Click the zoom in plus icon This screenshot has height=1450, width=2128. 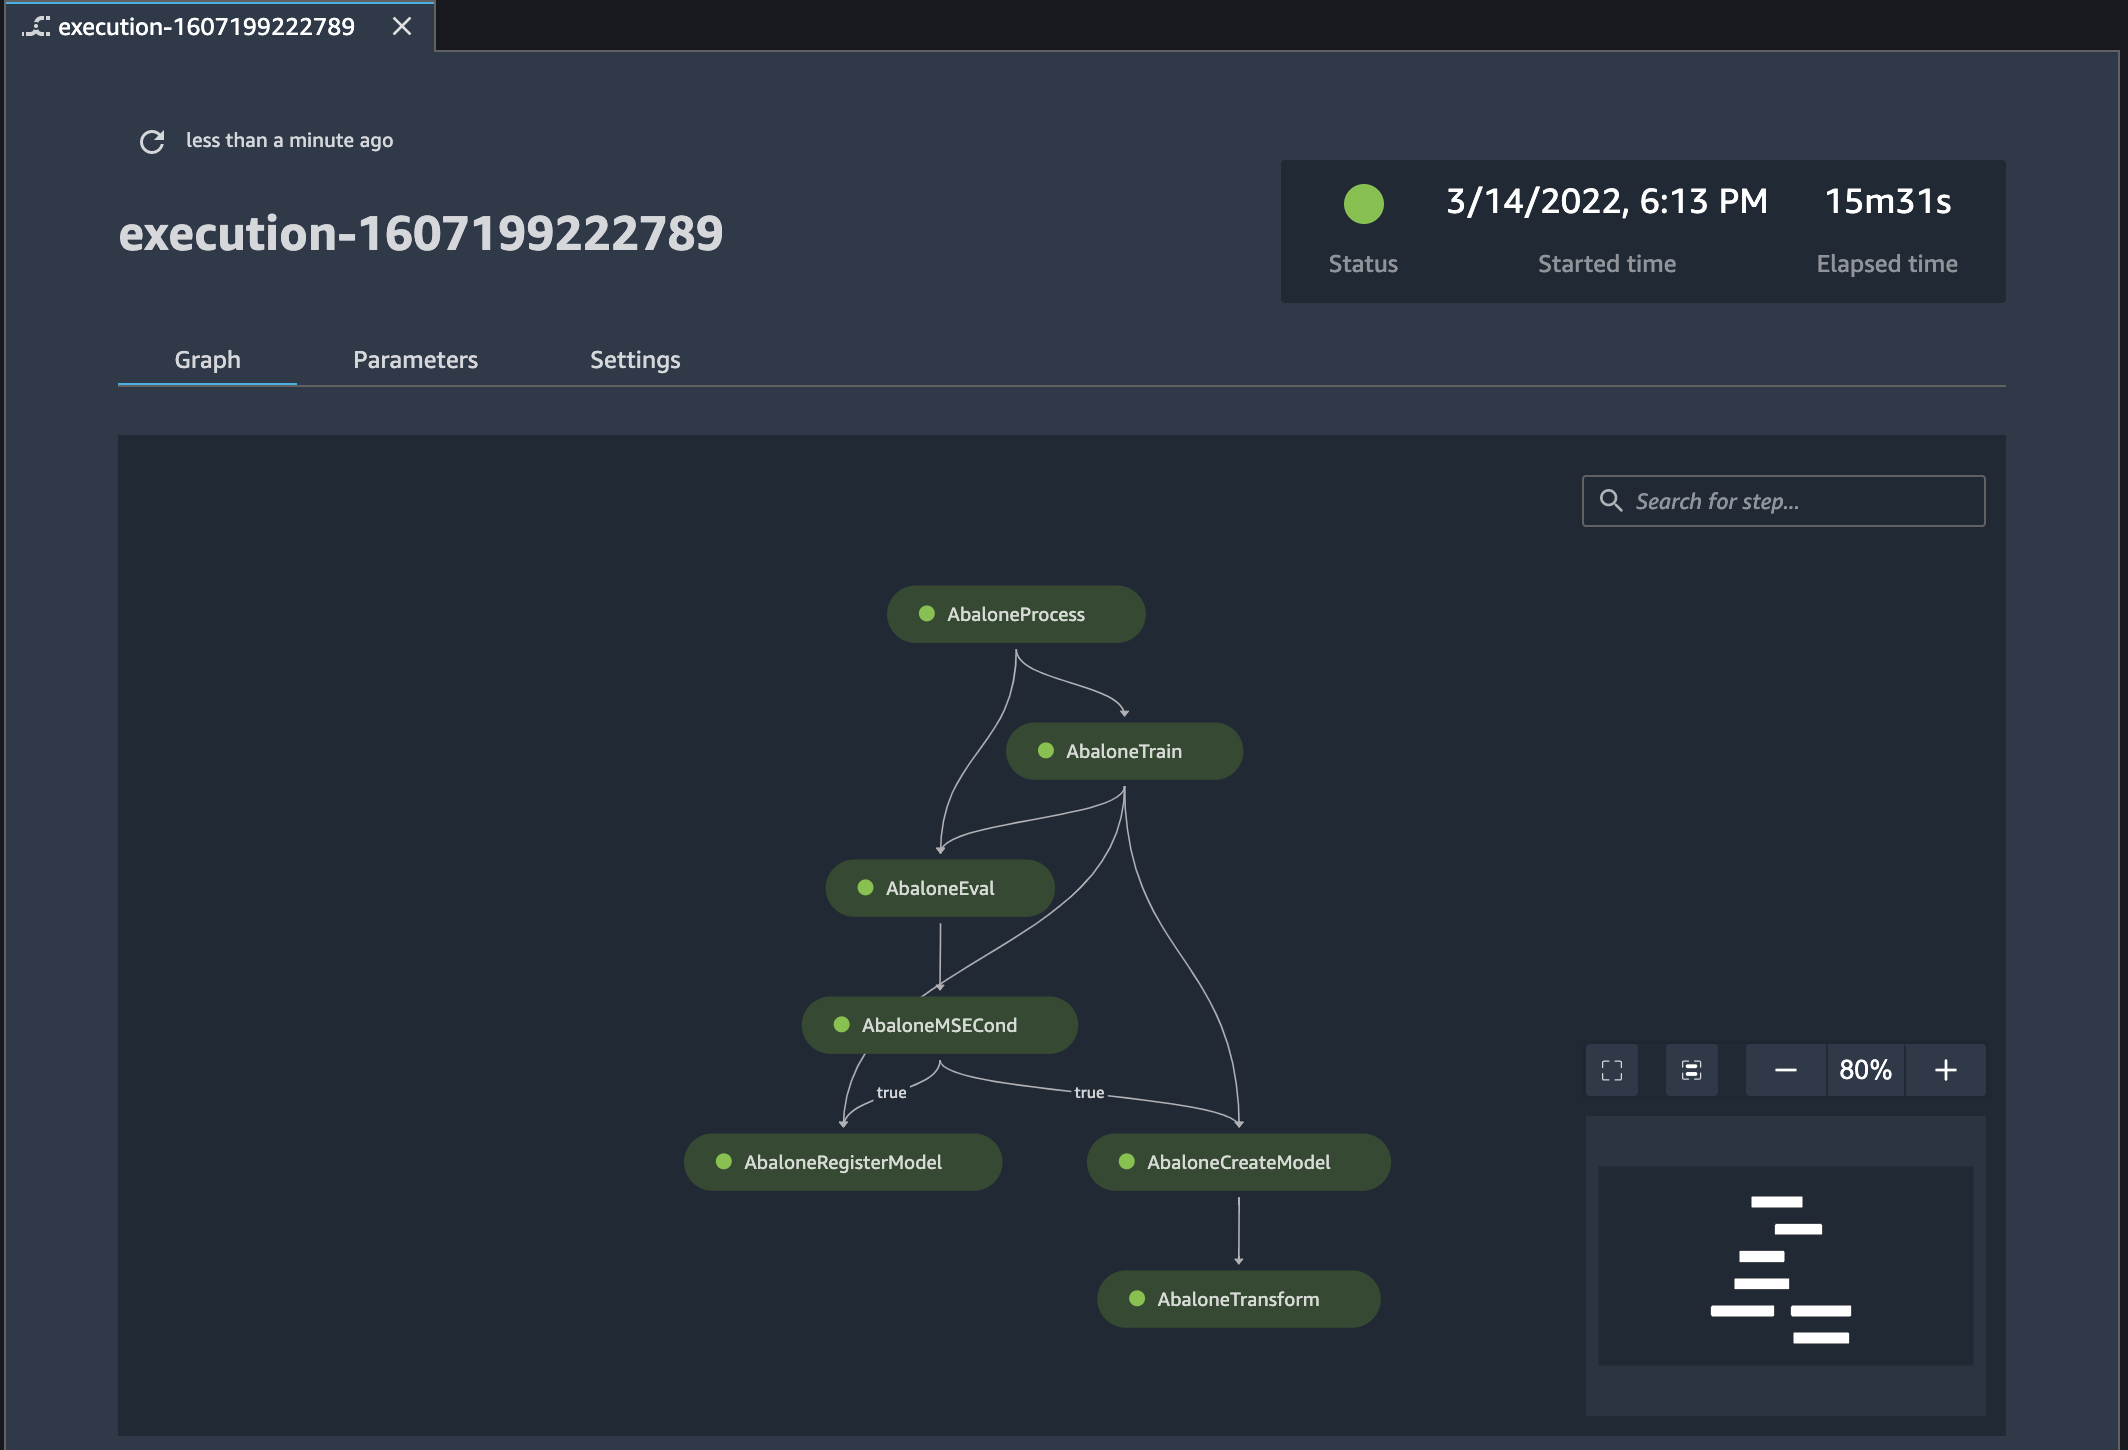click(x=1945, y=1069)
